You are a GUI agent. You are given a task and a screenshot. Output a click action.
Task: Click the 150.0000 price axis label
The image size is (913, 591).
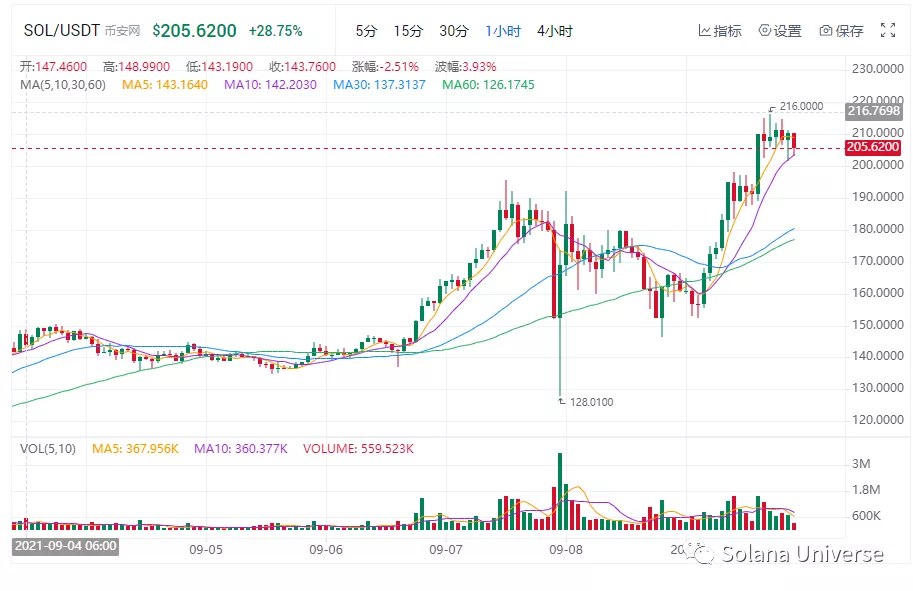click(x=877, y=325)
